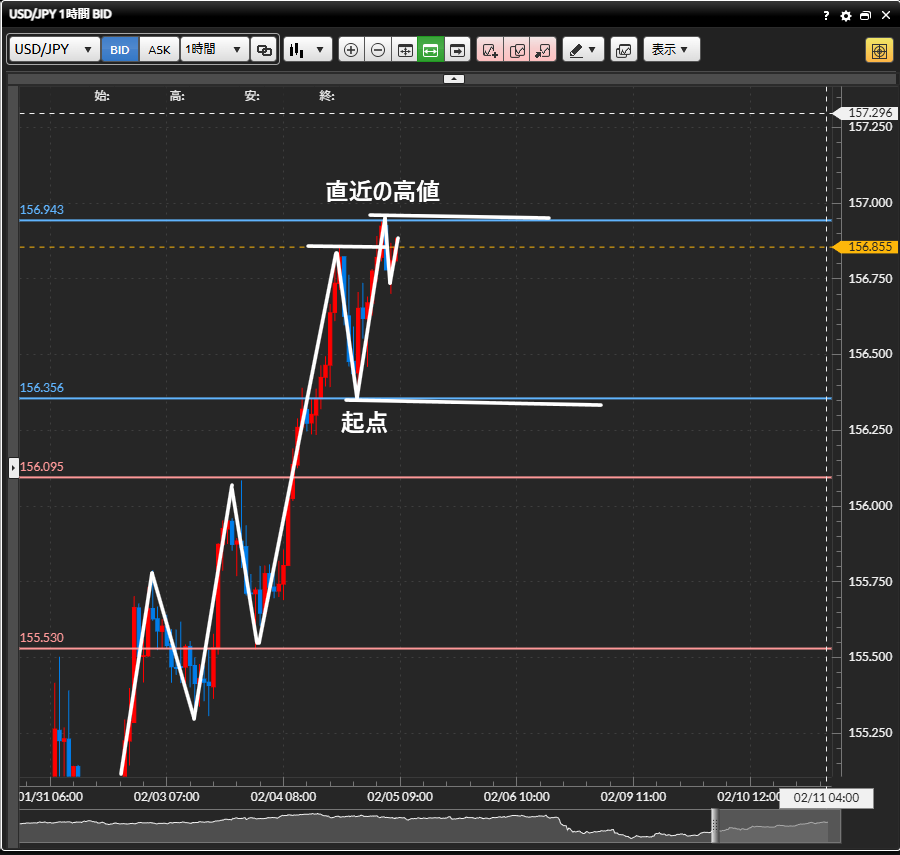
Task: Toggle the green fit-width display button
Action: click(x=431, y=49)
